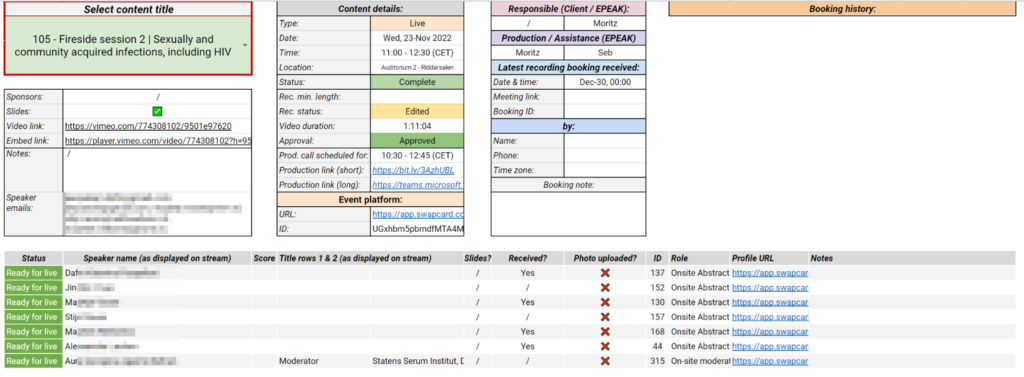Open Profile URL link for ID 315
The image size is (1024, 377).
pyautogui.click(x=770, y=361)
